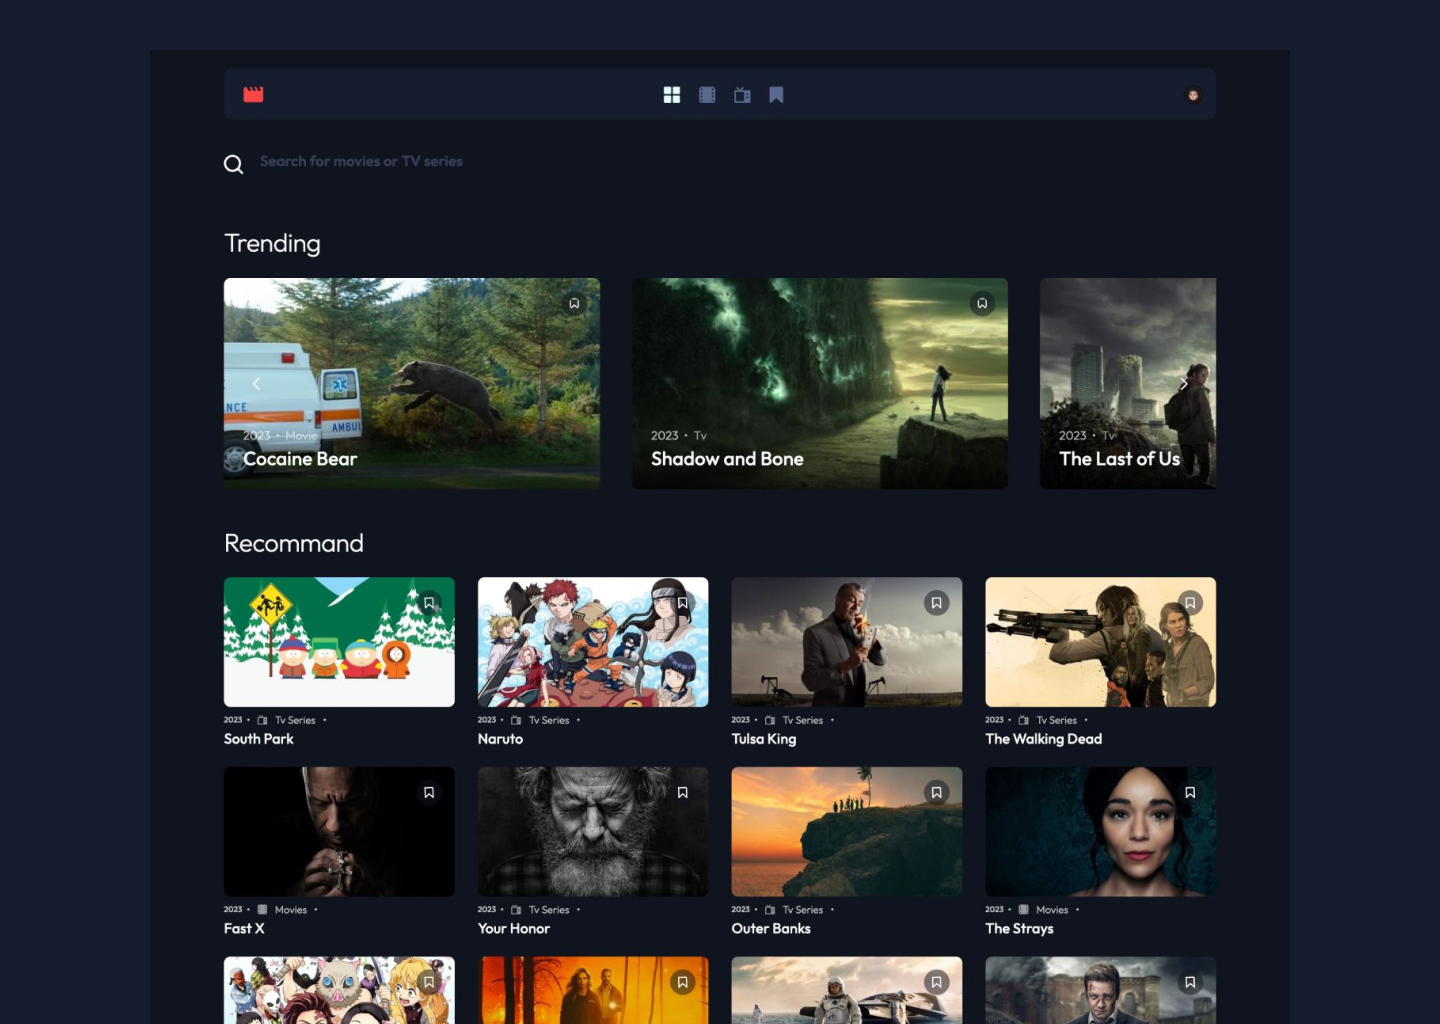Viewport: 1440px width, 1024px height.
Task: Open the Your Honor thumbnail
Action: 592,832
